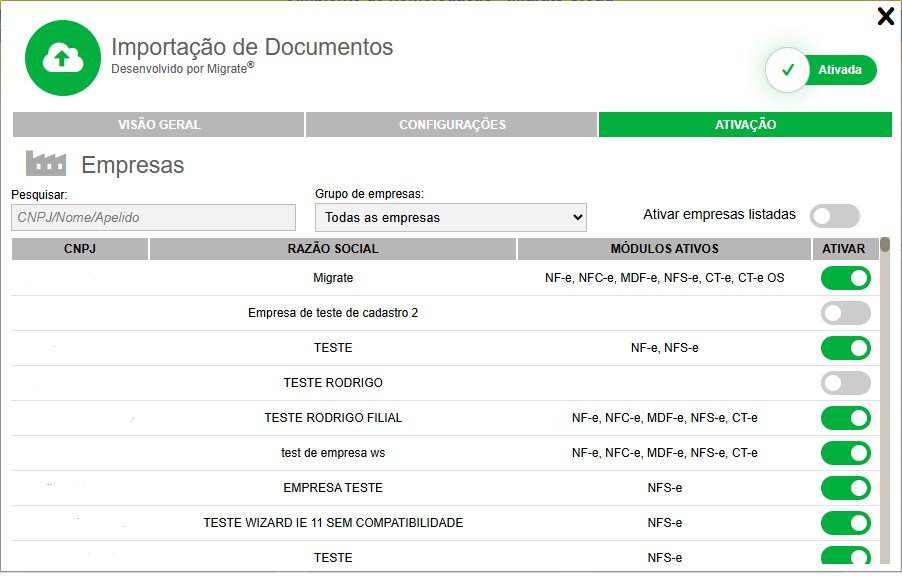Viewport: 902px width, 587px height.
Task: Select the Ativação tab
Action: 745,125
